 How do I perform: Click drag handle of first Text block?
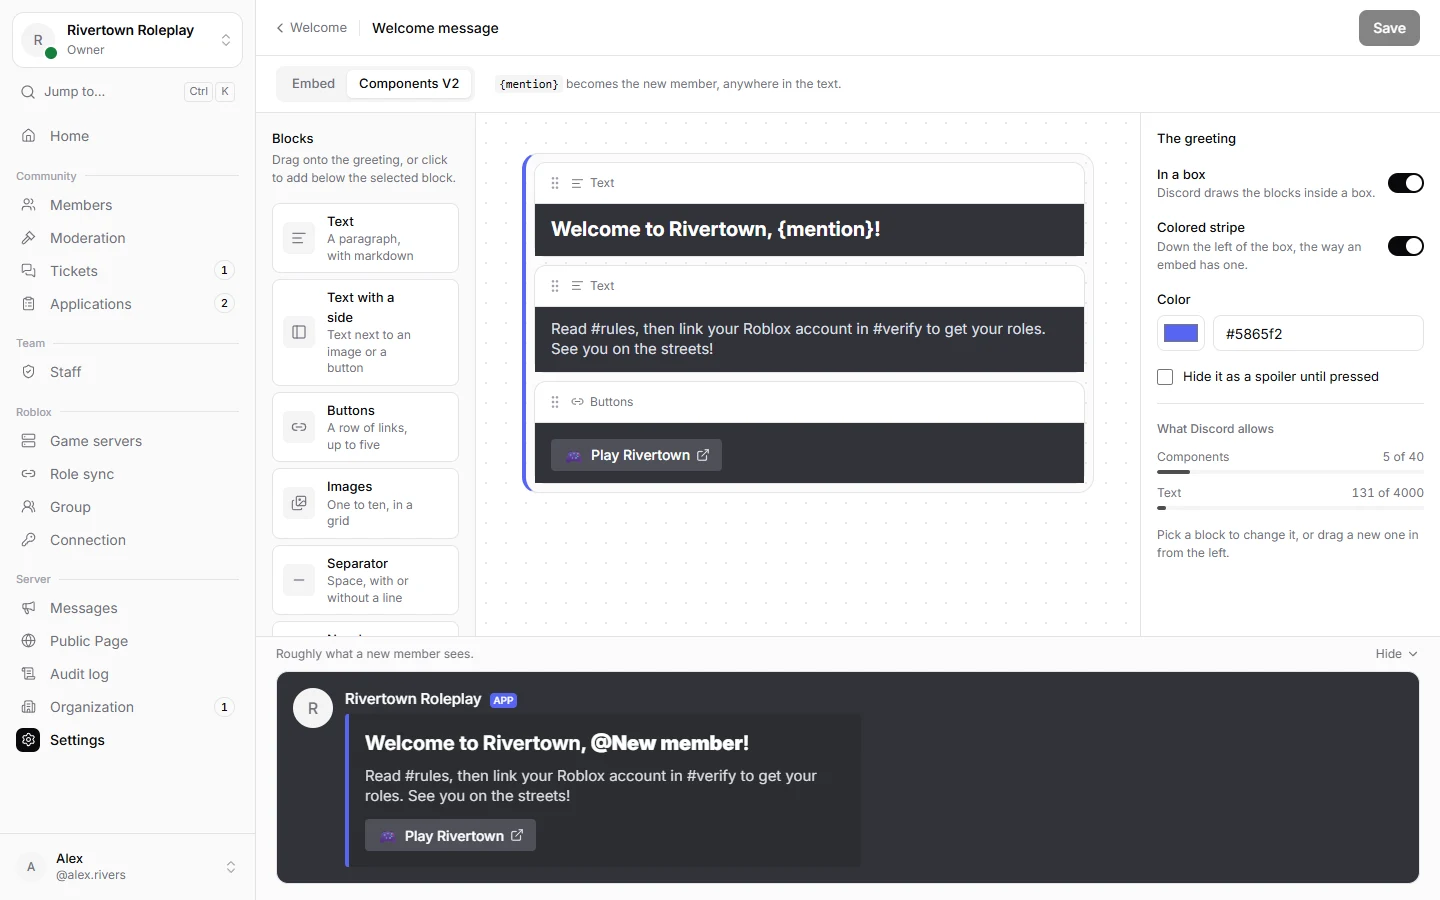click(x=555, y=183)
